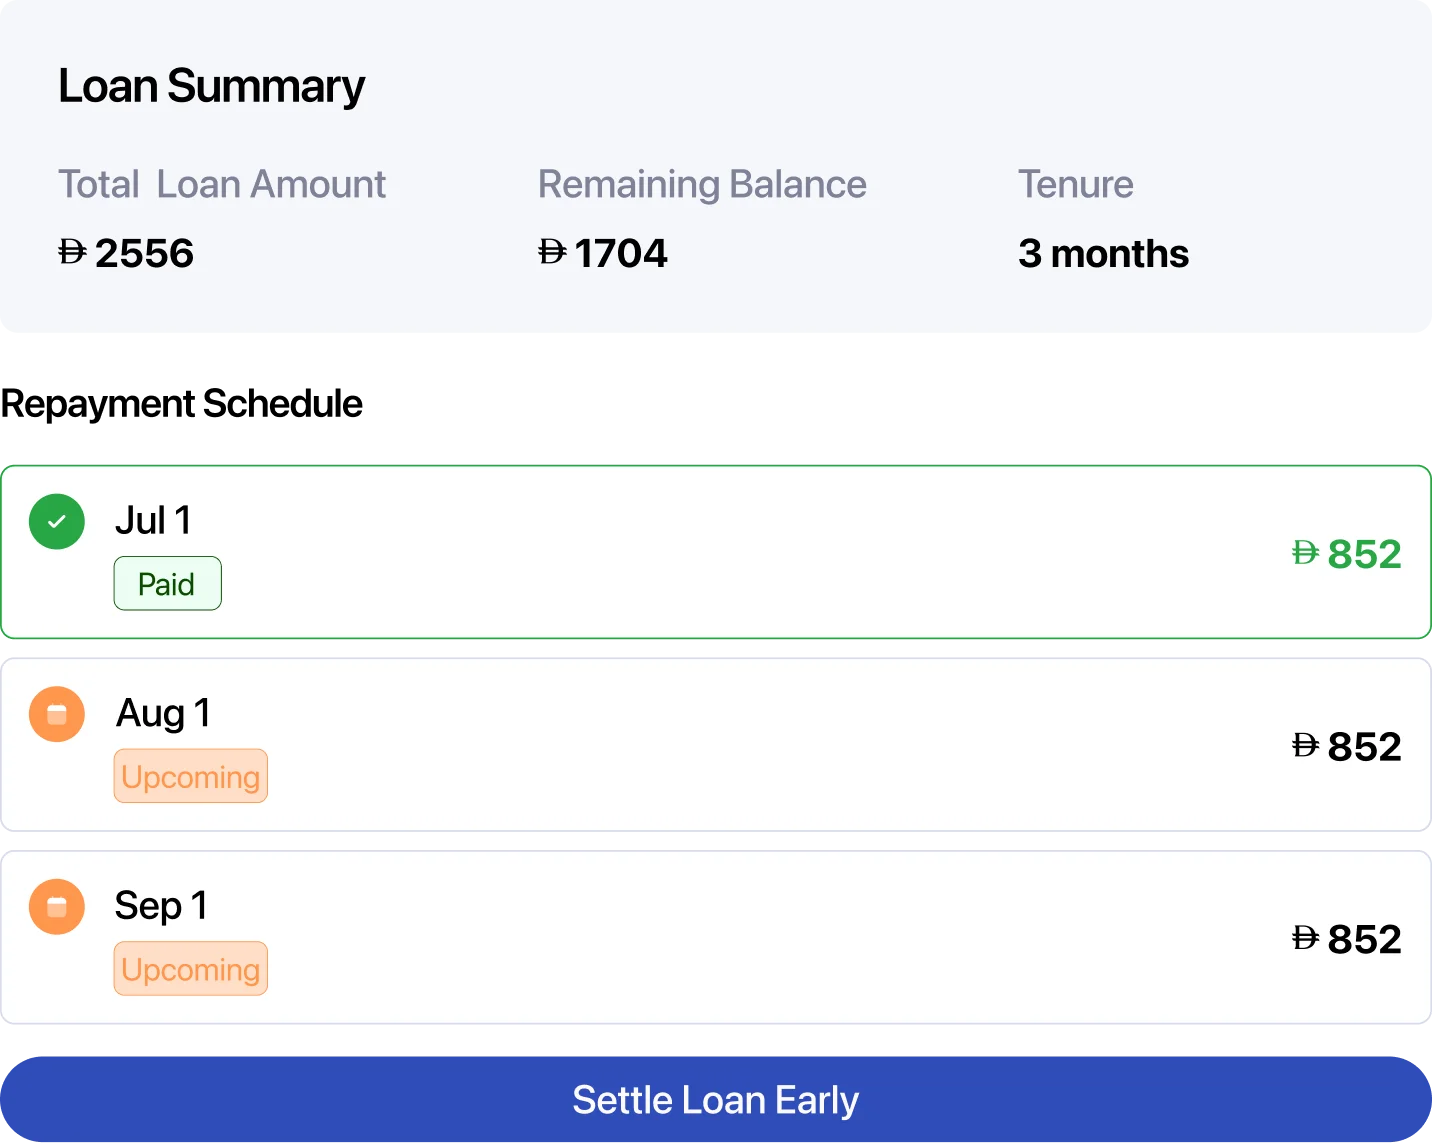Click the Total Loan Amount label
Screen dimensions: 1432x1143
[222, 185]
